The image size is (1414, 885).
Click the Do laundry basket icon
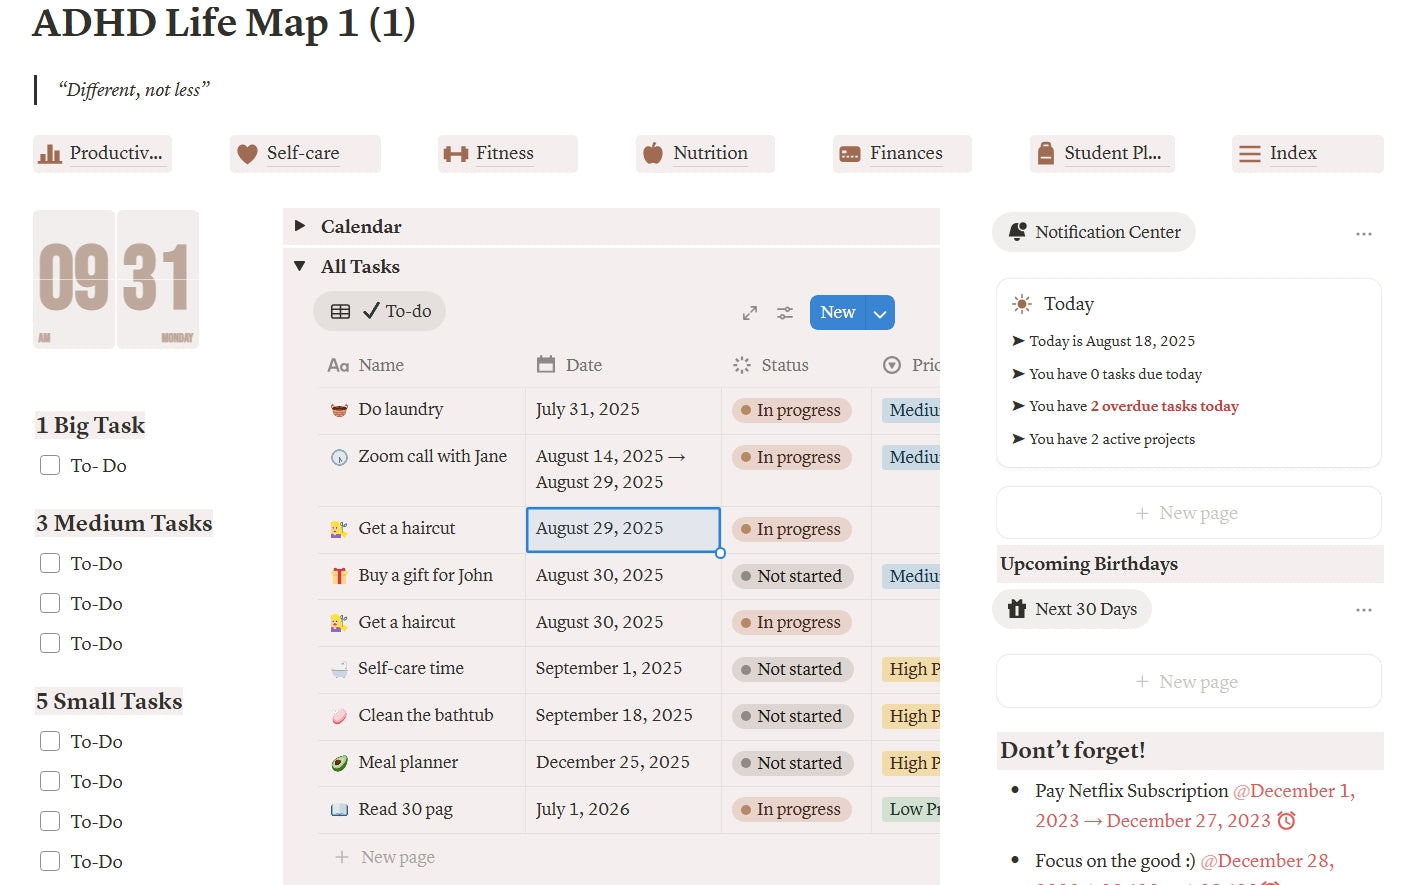tap(339, 410)
